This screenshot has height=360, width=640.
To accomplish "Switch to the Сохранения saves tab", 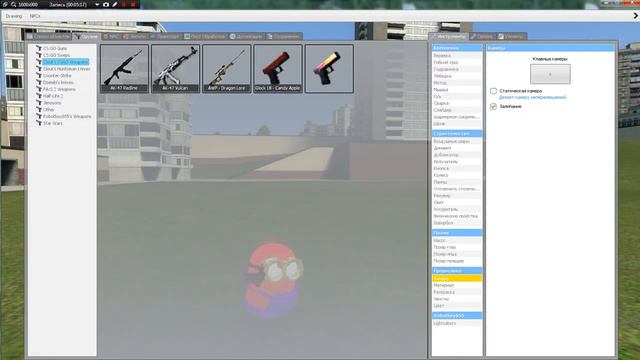I will [x=284, y=36].
